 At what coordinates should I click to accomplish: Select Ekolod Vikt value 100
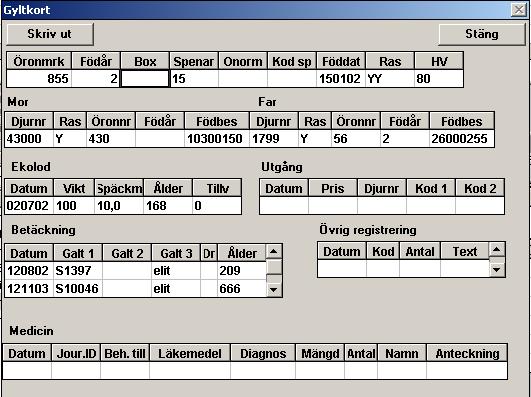[x=74, y=206]
